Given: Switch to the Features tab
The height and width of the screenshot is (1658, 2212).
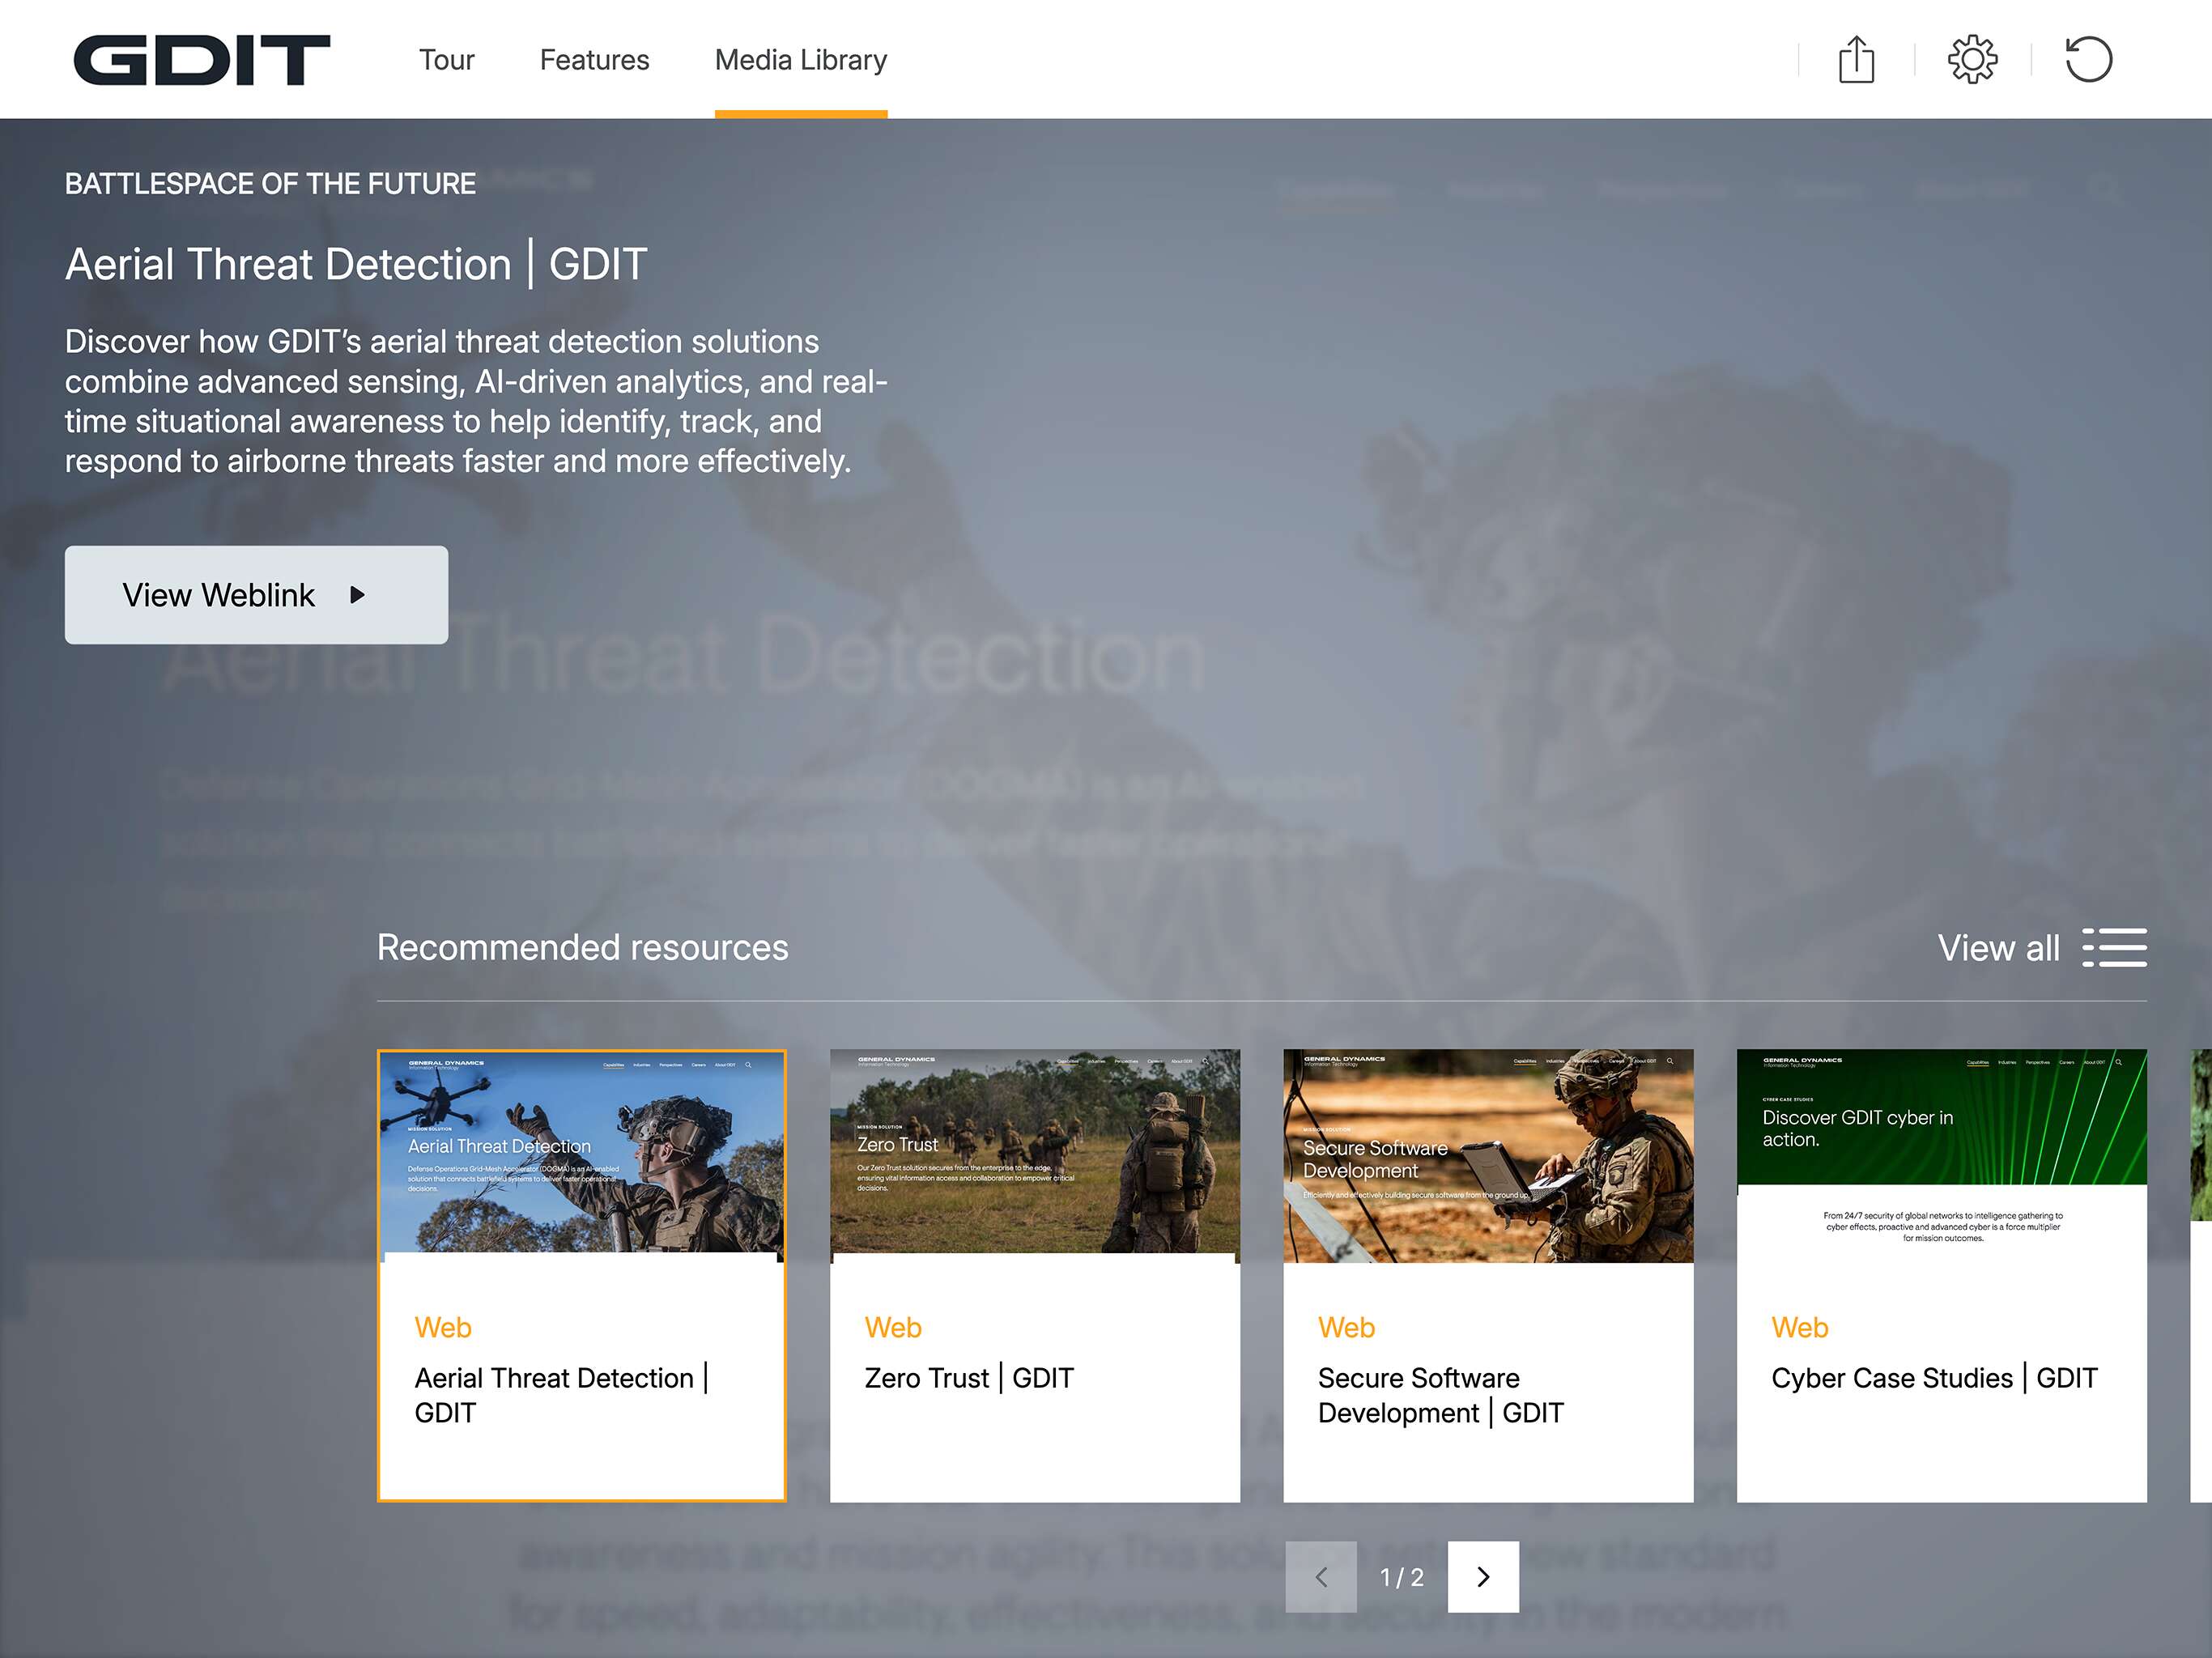Looking at the screenshot, I should 594,60.
